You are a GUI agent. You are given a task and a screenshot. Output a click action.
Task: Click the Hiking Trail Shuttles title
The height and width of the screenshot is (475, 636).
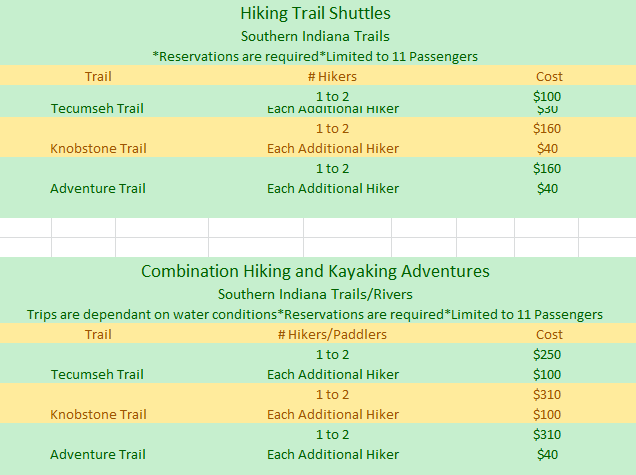315,14
